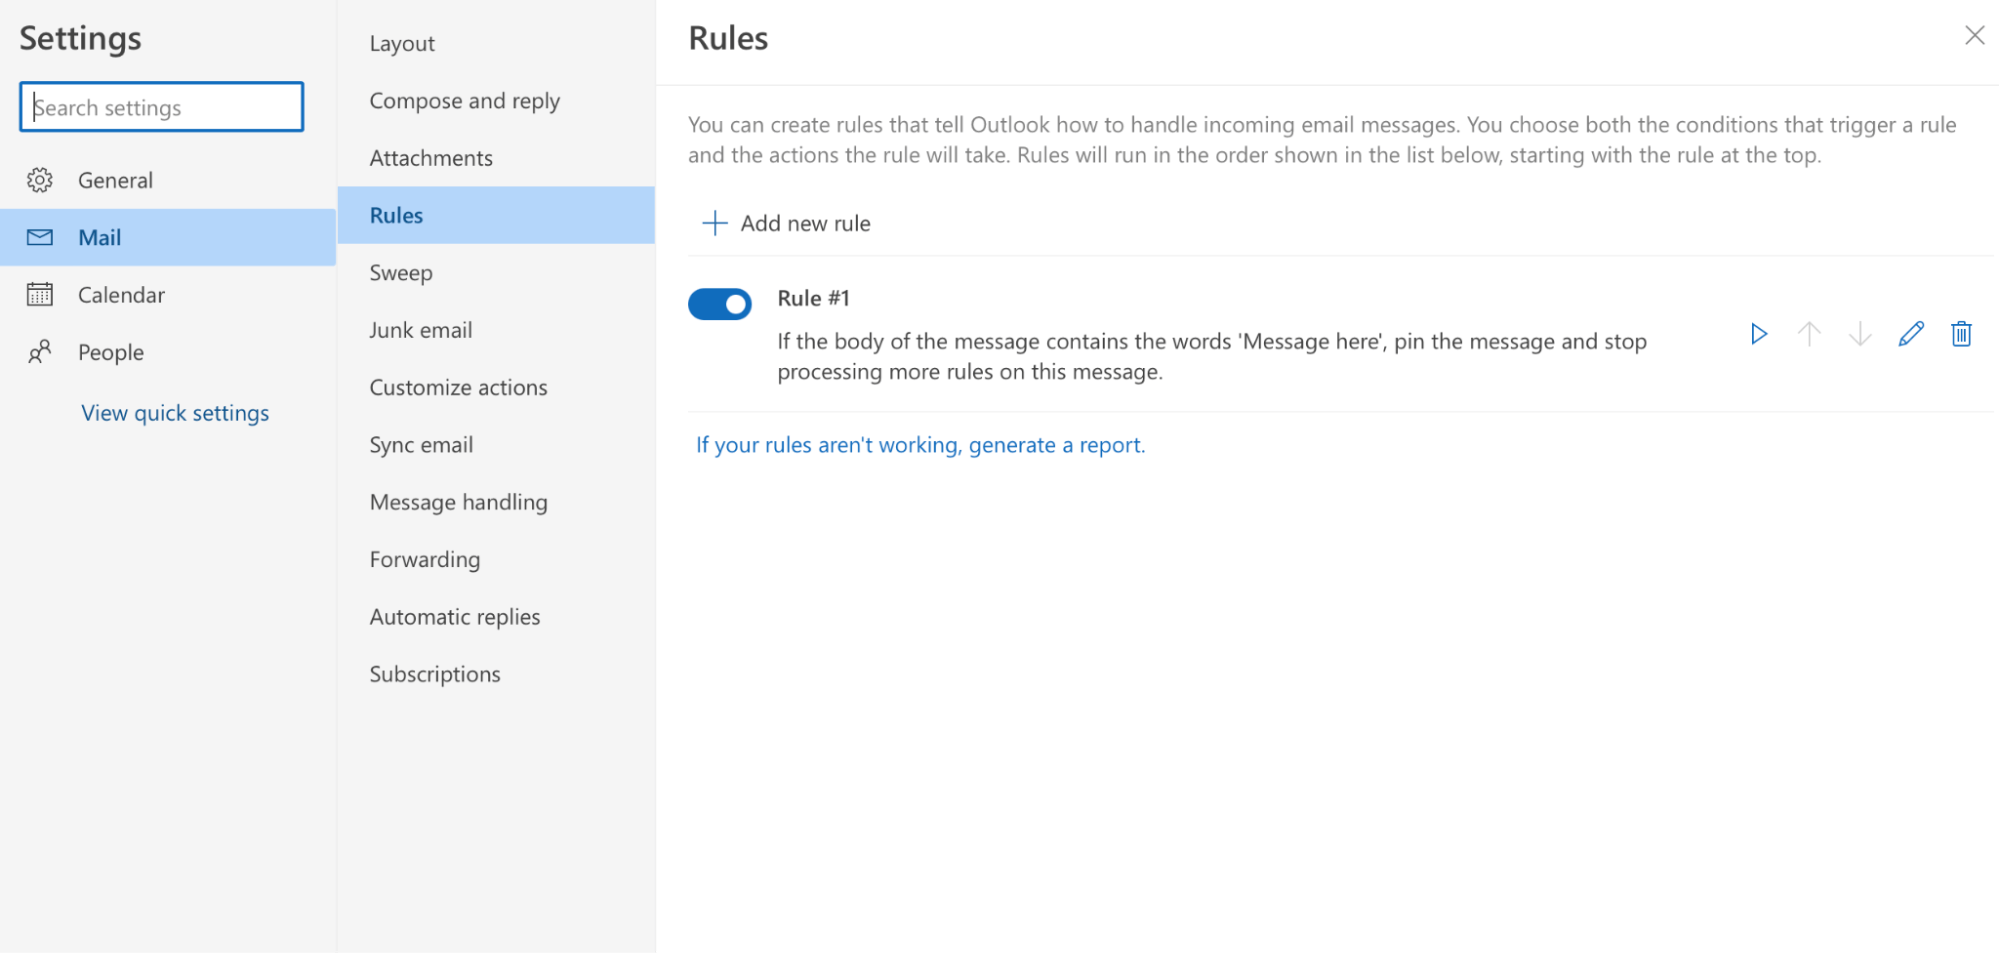Open General settings via the gear icon
The image size is (1999, 953).
40,180
